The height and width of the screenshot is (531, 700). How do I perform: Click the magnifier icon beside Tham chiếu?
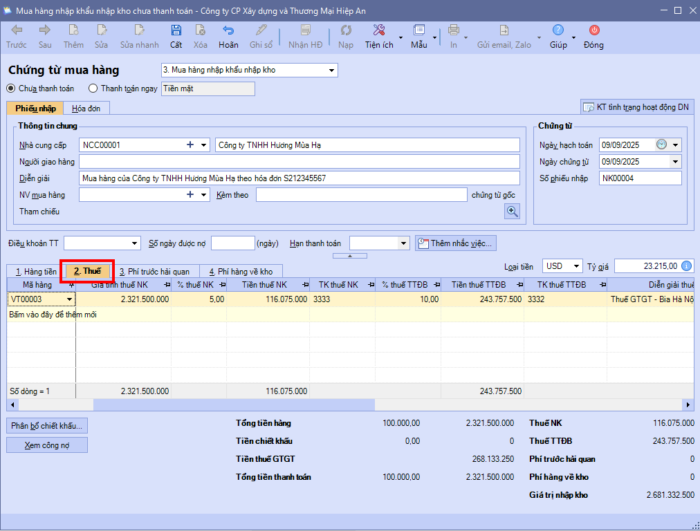click(512, 211)
